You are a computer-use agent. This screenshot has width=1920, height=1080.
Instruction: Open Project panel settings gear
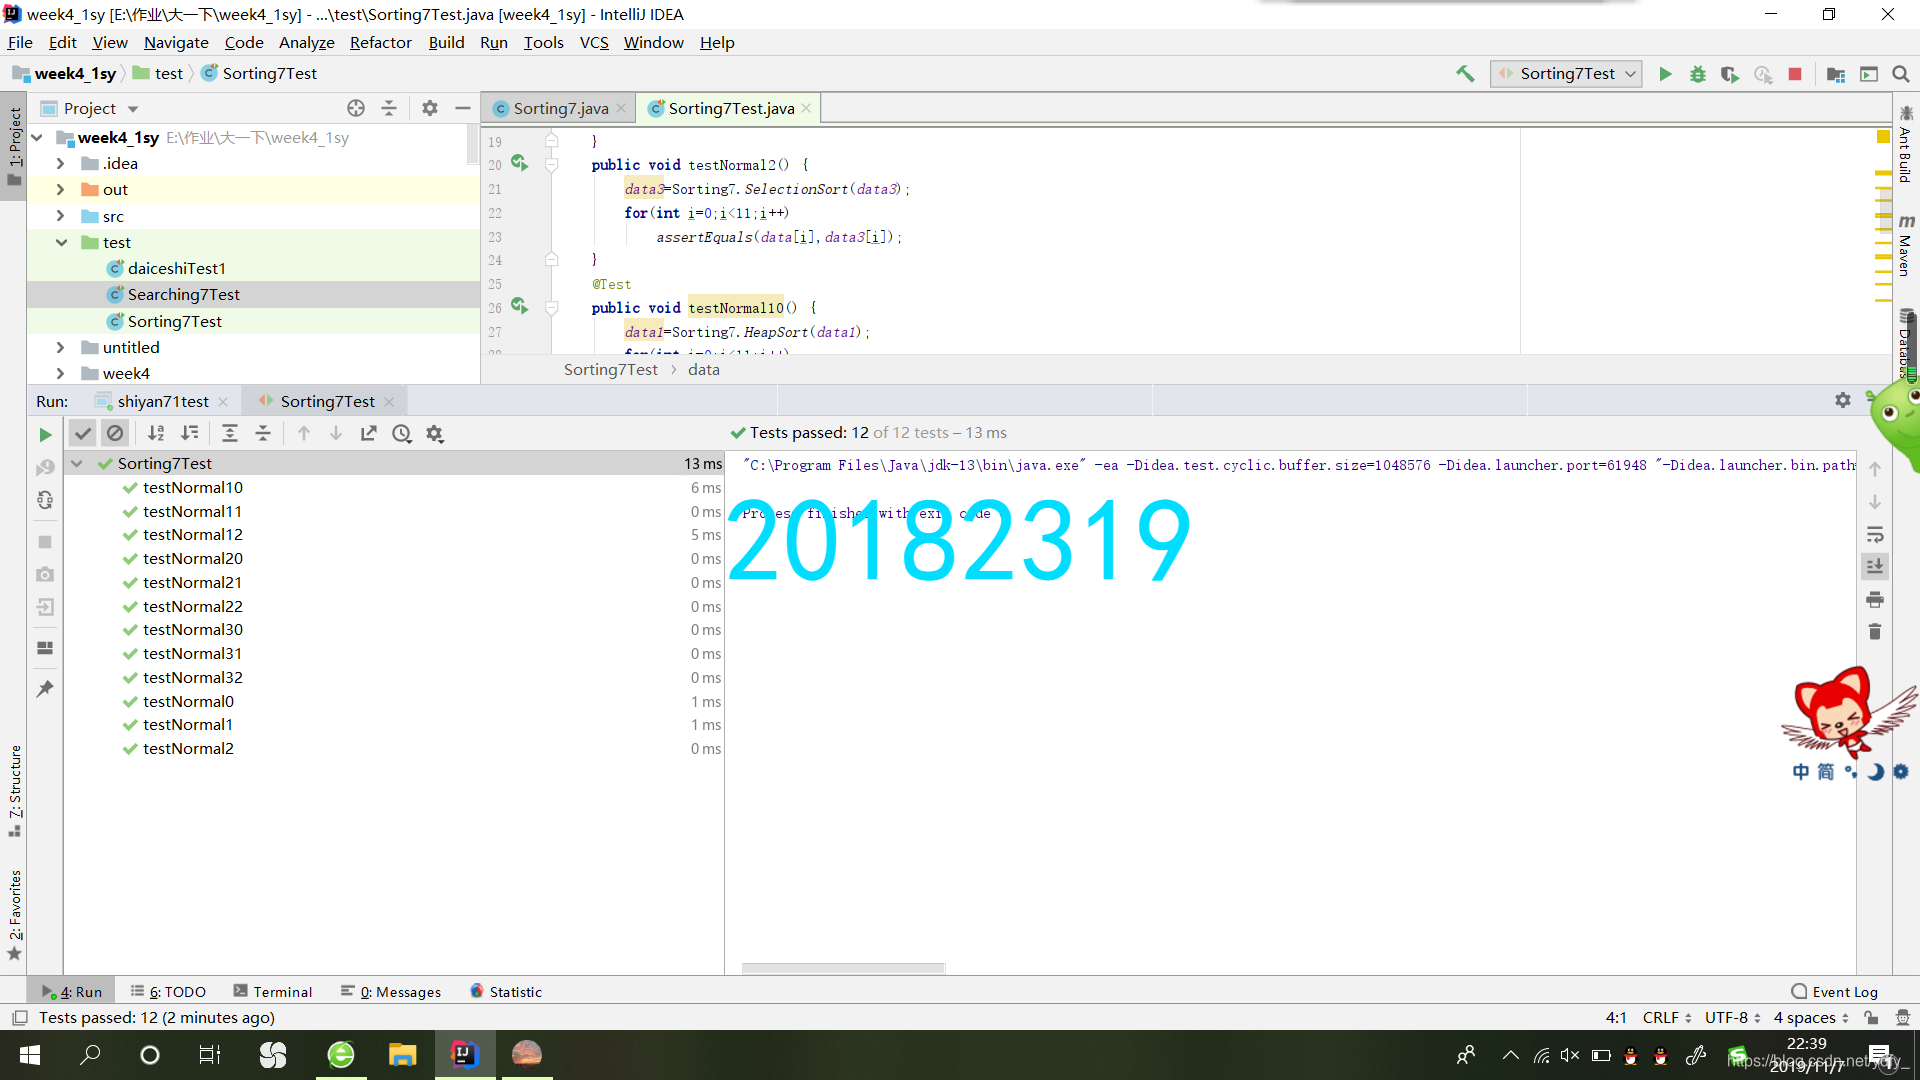(430, 108)
